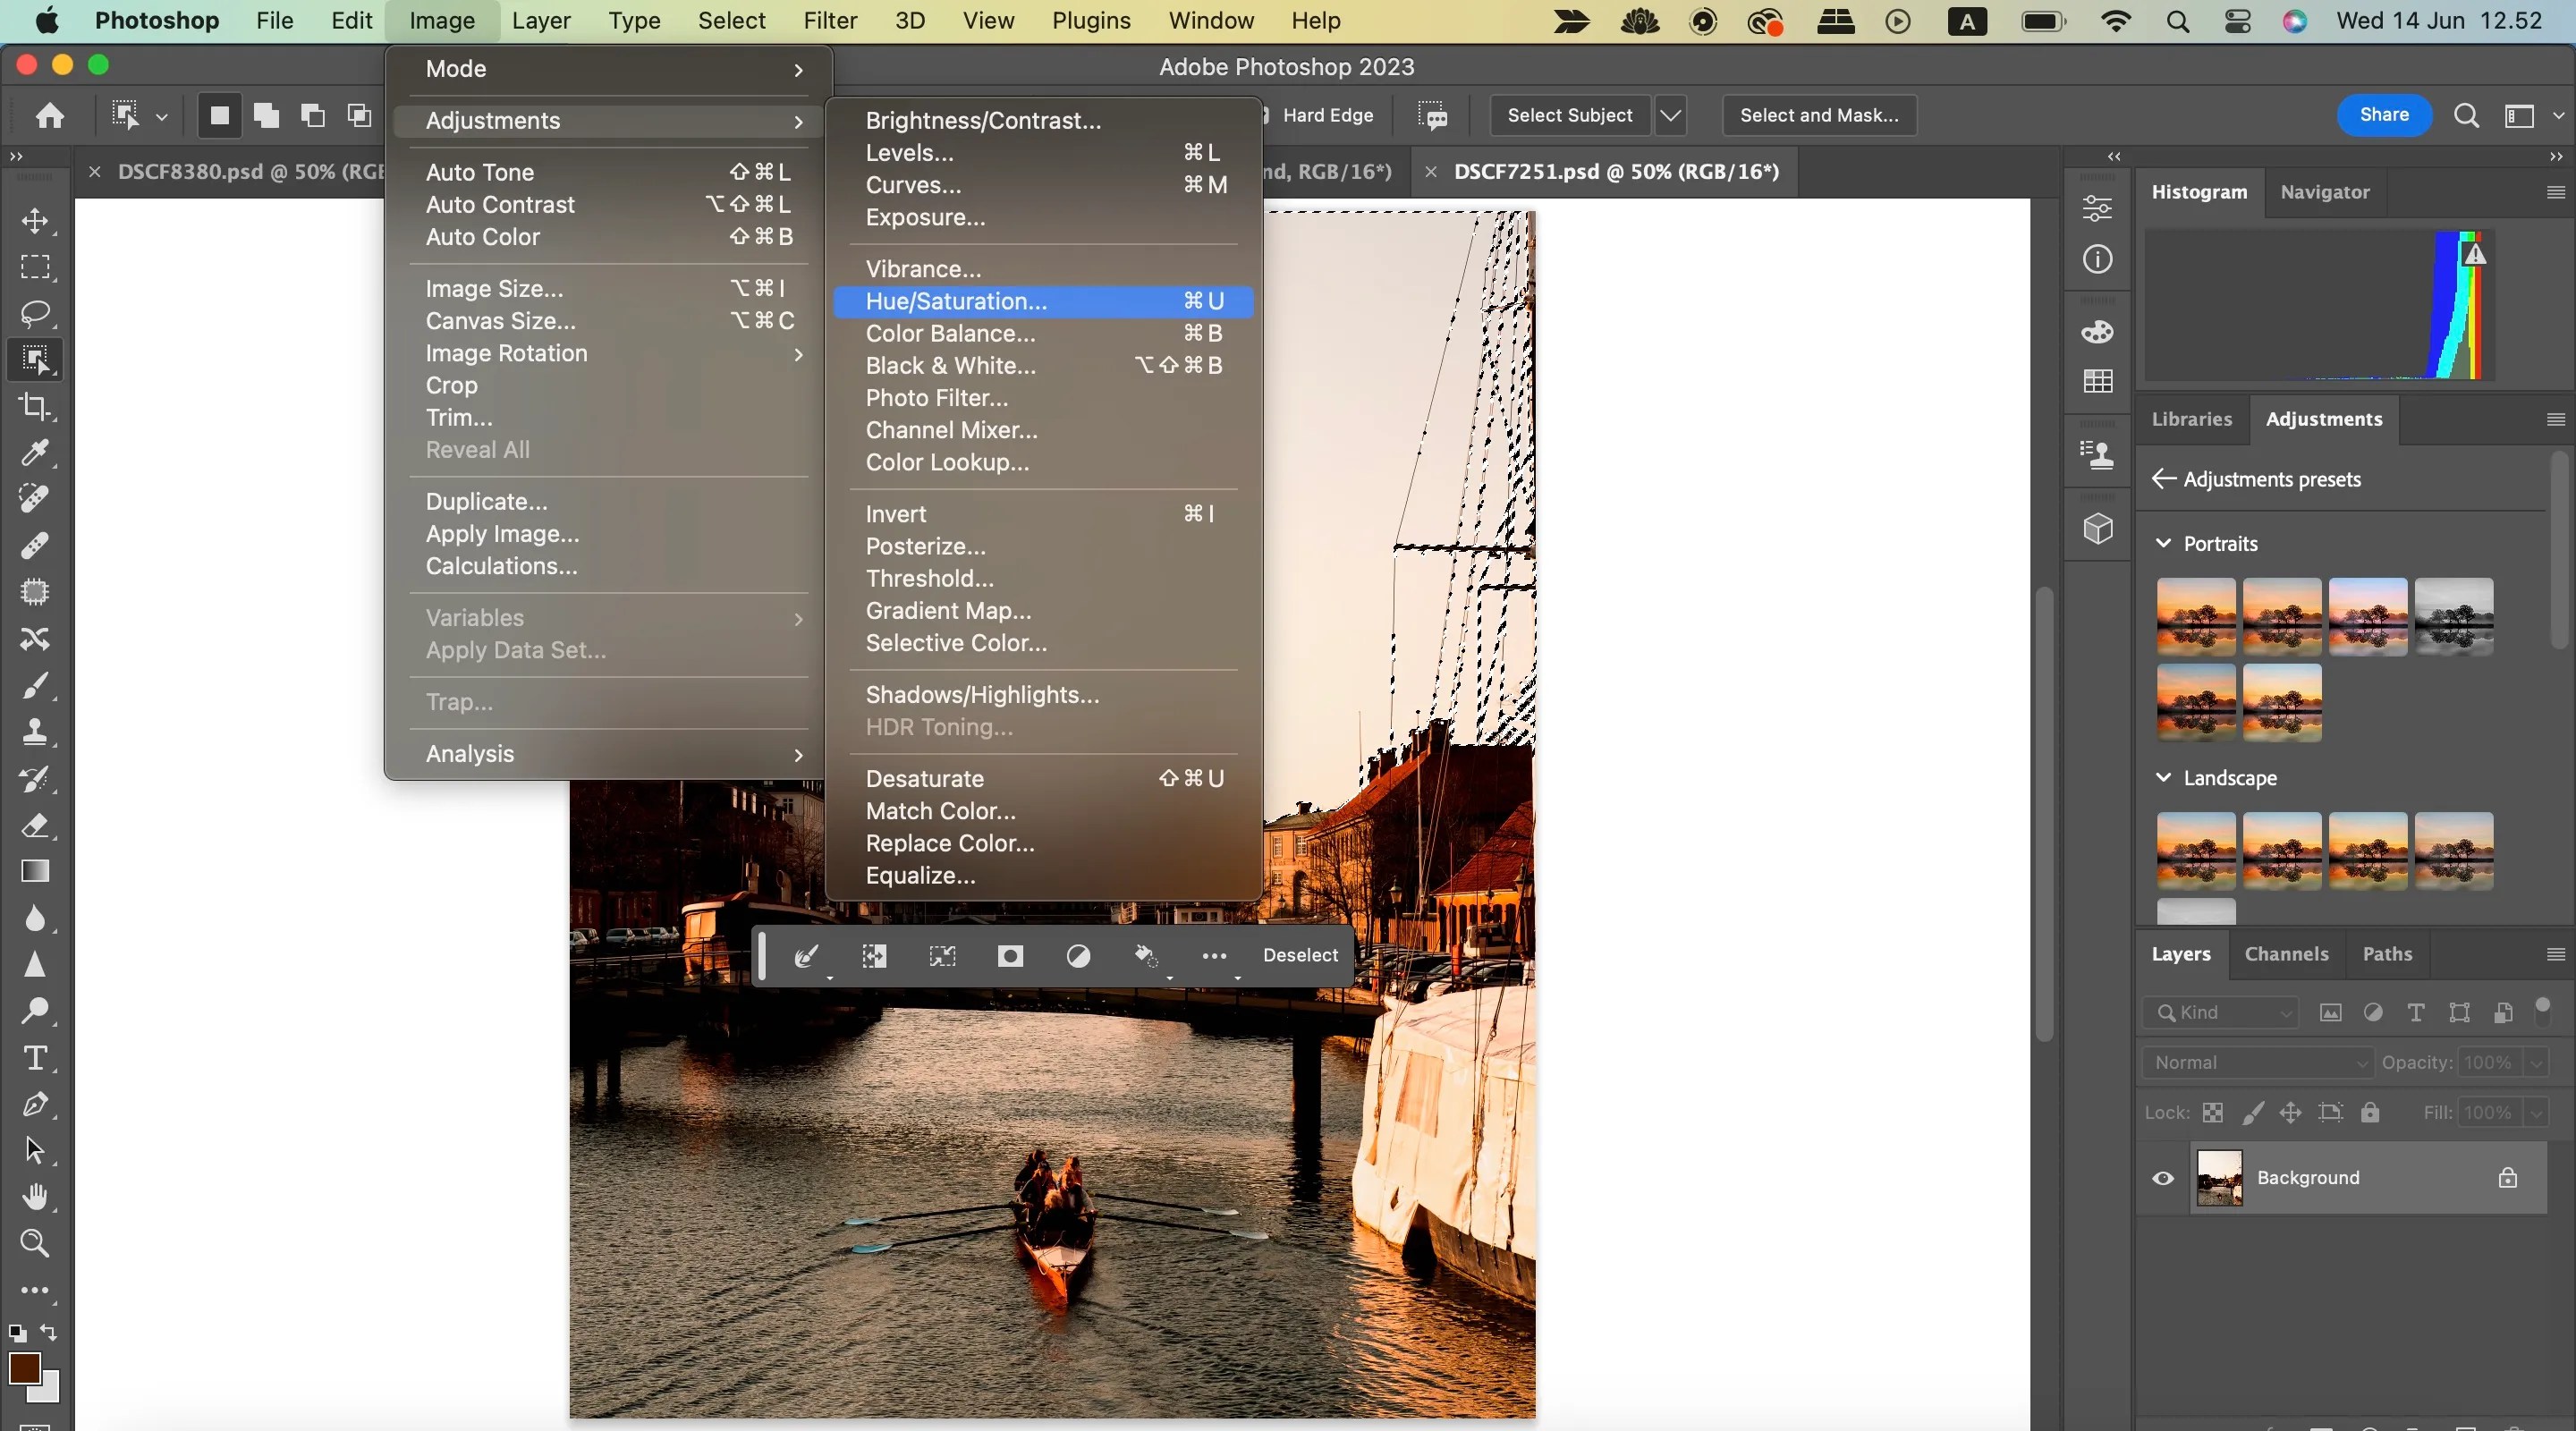Toggle lock position in Layers panel
The image size is (2576, 1431).
click(2290, 1113)
